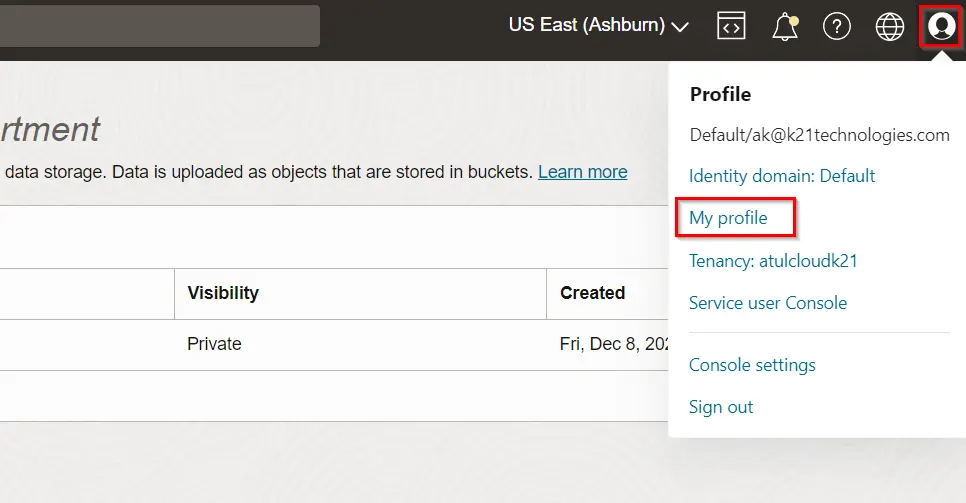This screenshot has height=503, width=966.
Task: Open Console settings
Action: (752, 365)
